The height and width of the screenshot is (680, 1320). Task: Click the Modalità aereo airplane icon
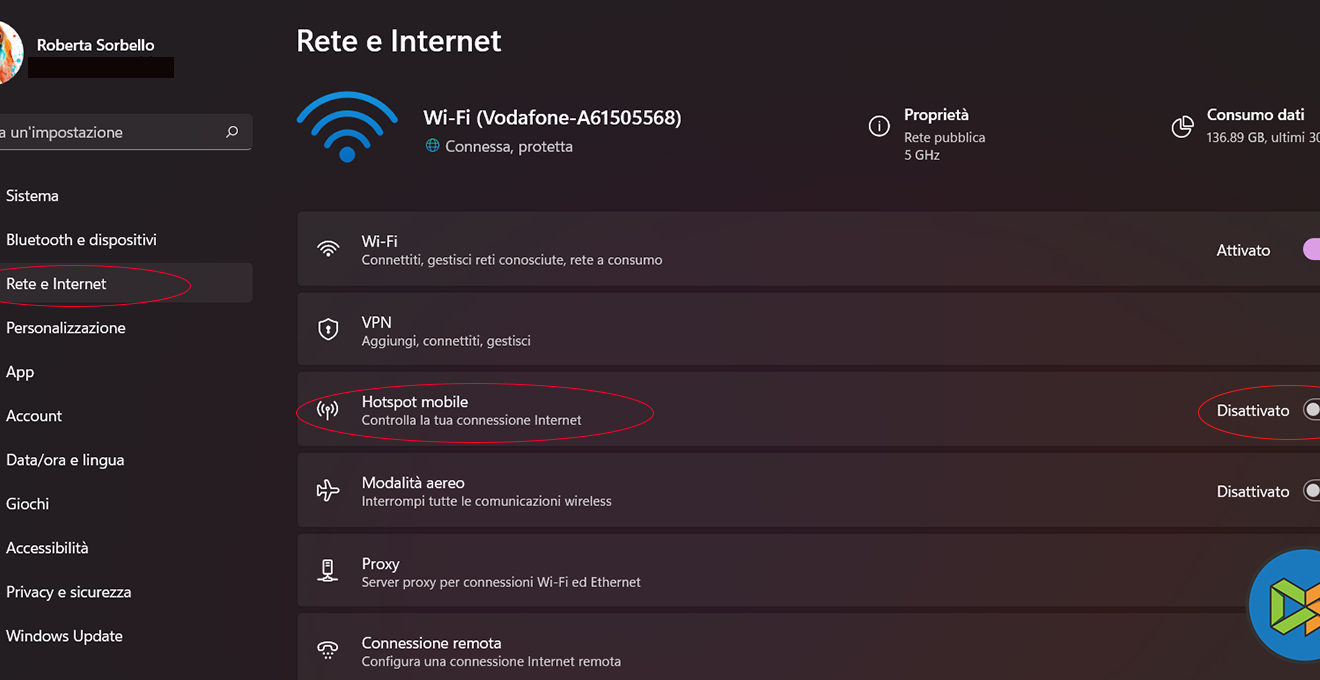coord(328,490)
